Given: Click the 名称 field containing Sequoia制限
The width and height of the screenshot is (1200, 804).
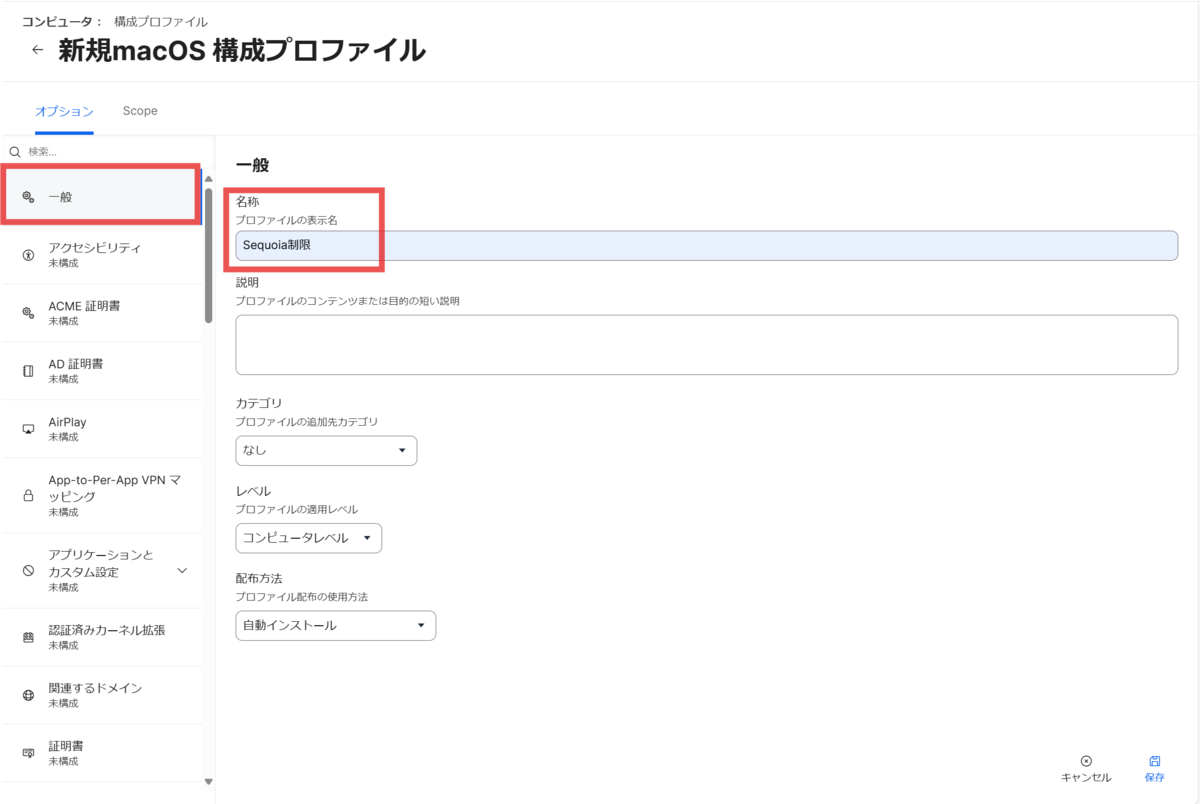Looking at the screenshot, I should pos(706,246).
